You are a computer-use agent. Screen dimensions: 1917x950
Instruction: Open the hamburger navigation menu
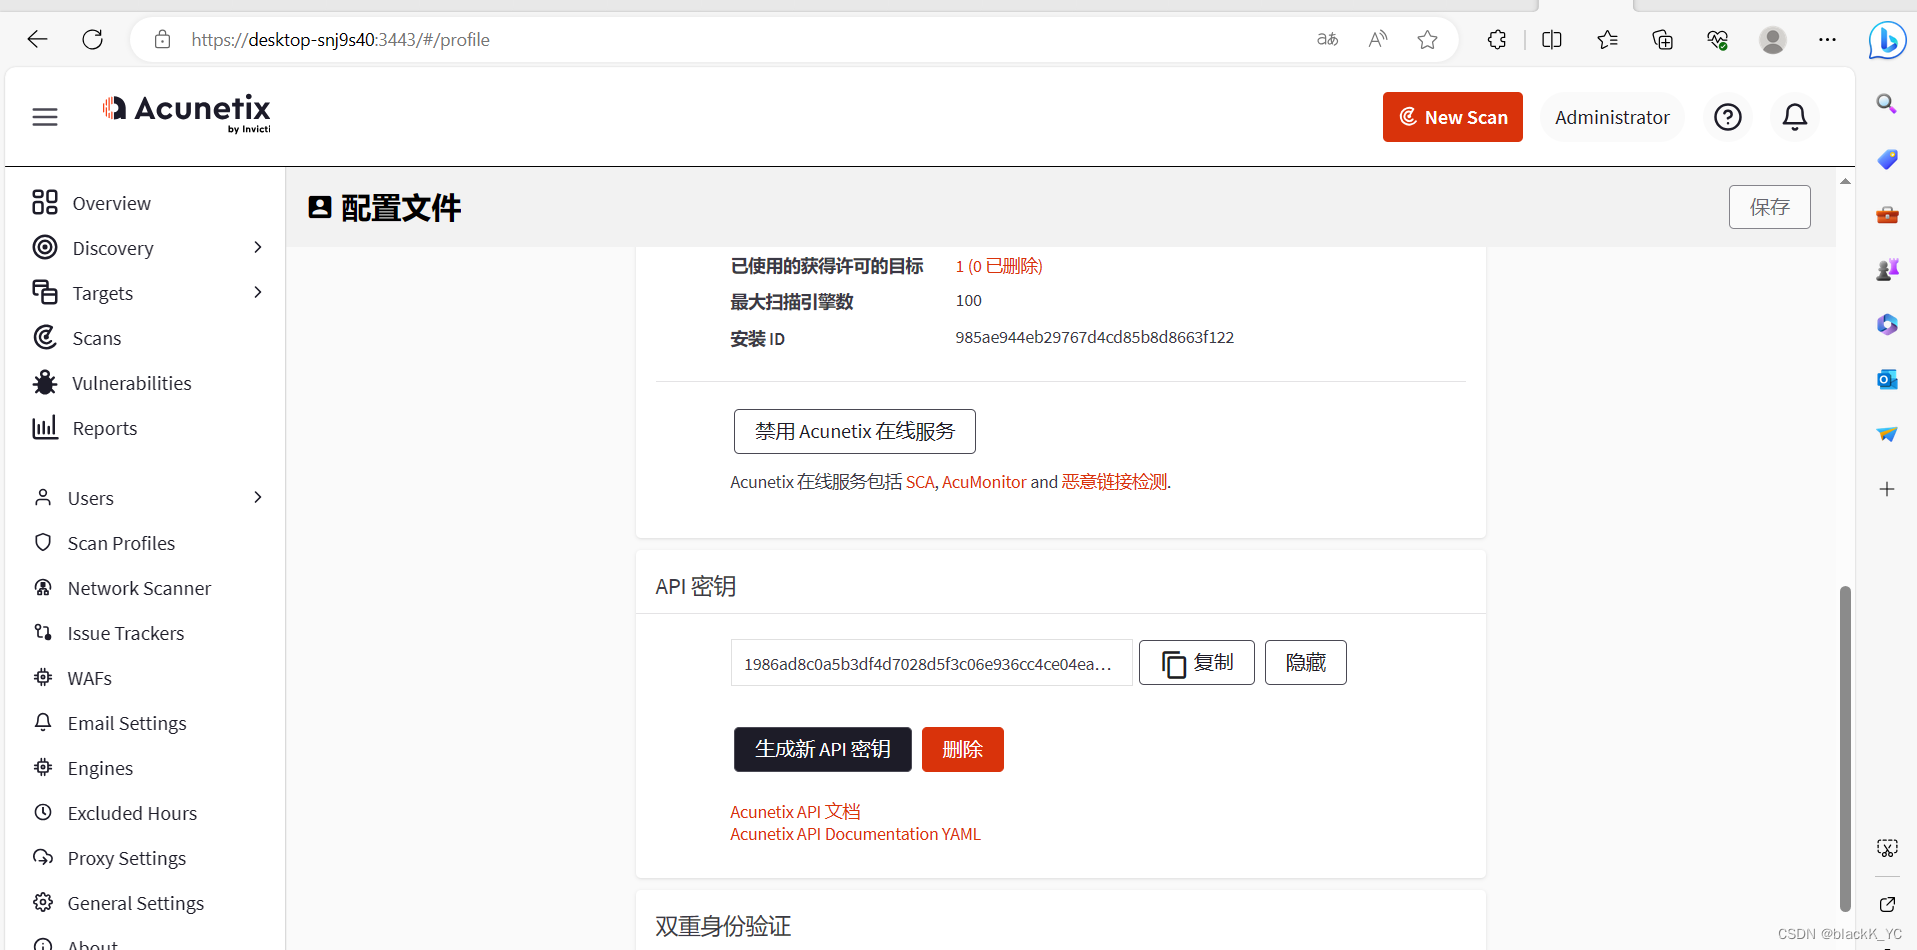click(45, 117)
